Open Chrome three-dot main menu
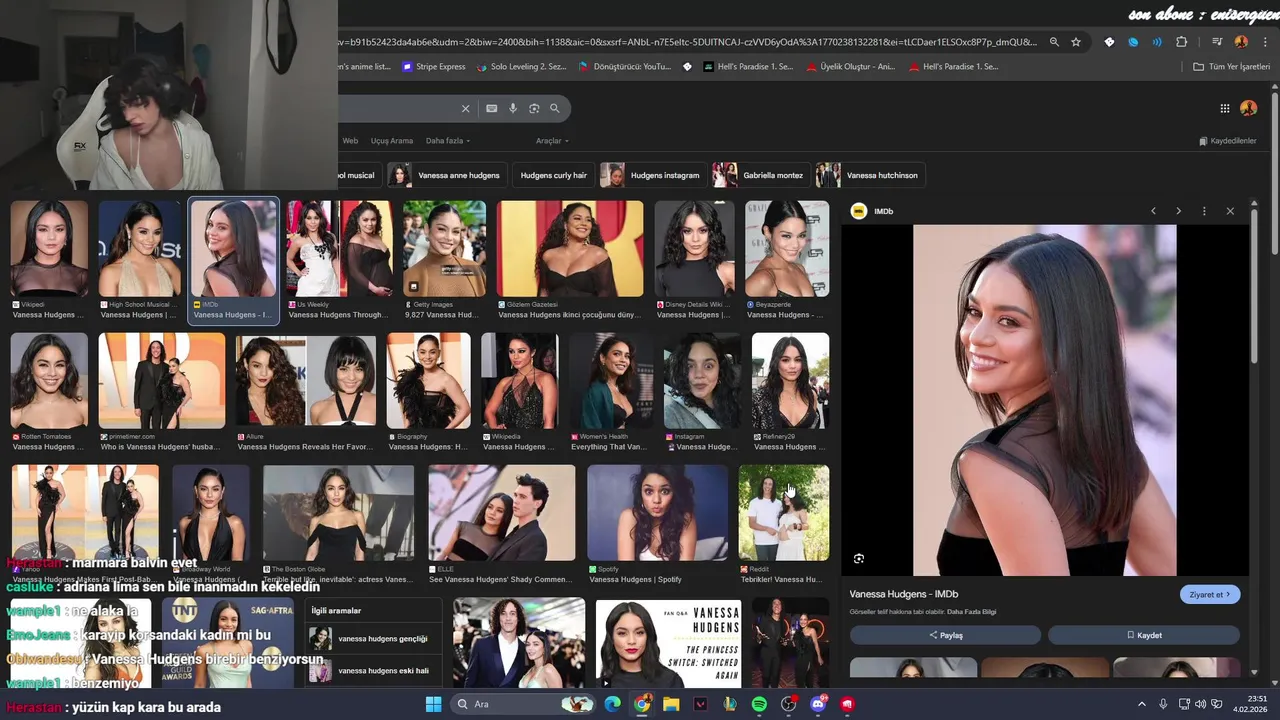Viewport: 1280px width, 720px height. pyautogui.click(x=1266, y=42)
